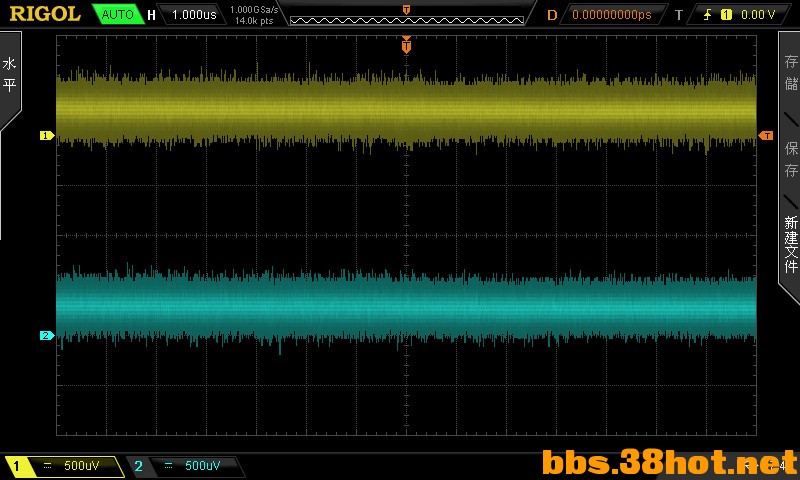This screenshot has width=800, height=480.
Task: Open the 水平 horizontal side tab
Action: [10, 74]
